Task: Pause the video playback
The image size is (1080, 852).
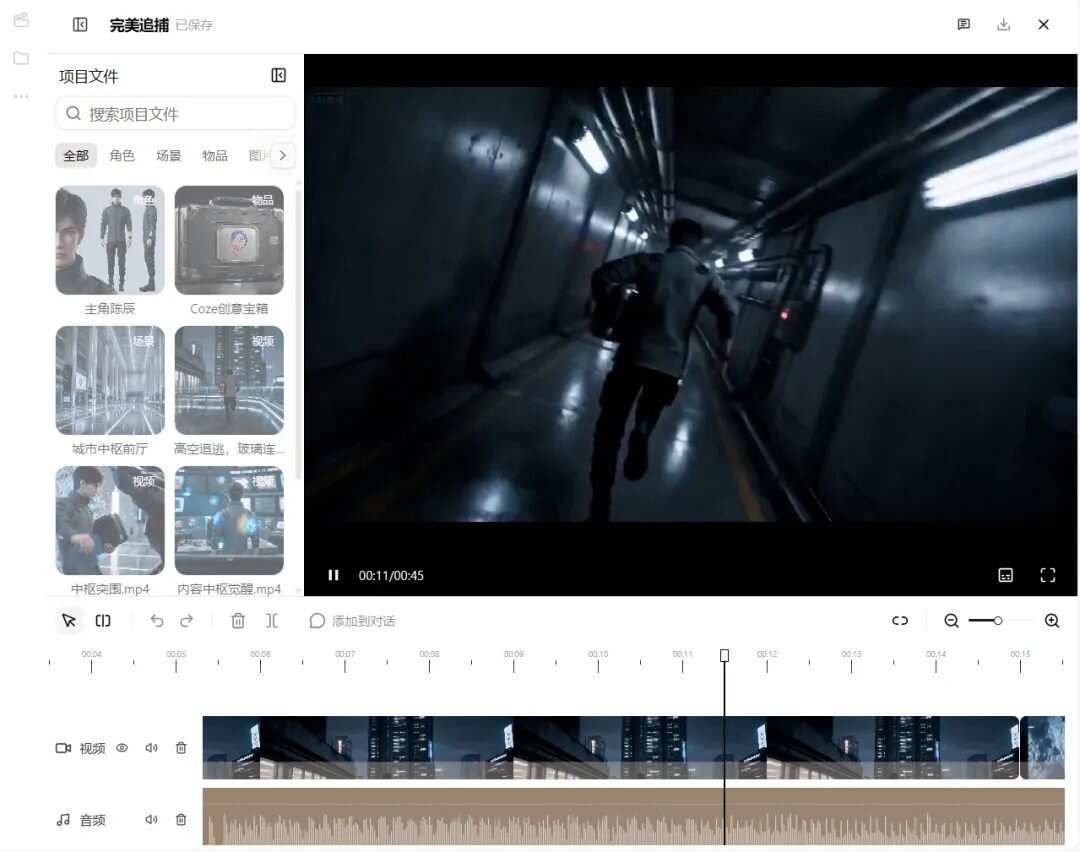Action: tap(333, 575)
